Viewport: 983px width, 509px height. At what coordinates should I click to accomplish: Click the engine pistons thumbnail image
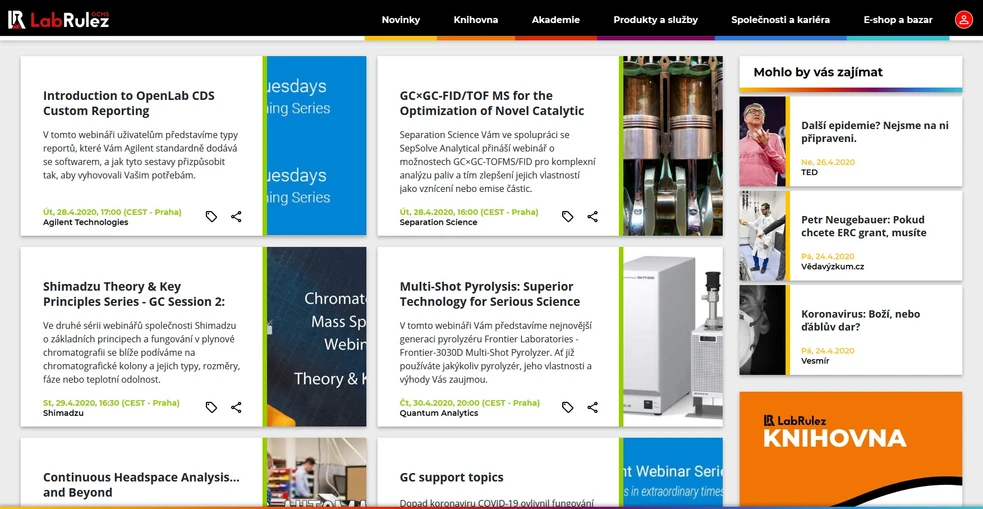coord(673,146)
